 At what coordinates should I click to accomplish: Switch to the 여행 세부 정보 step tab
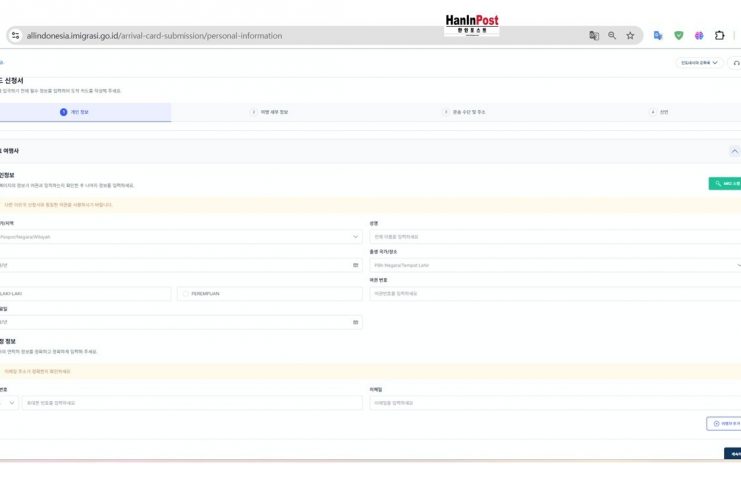268,112
